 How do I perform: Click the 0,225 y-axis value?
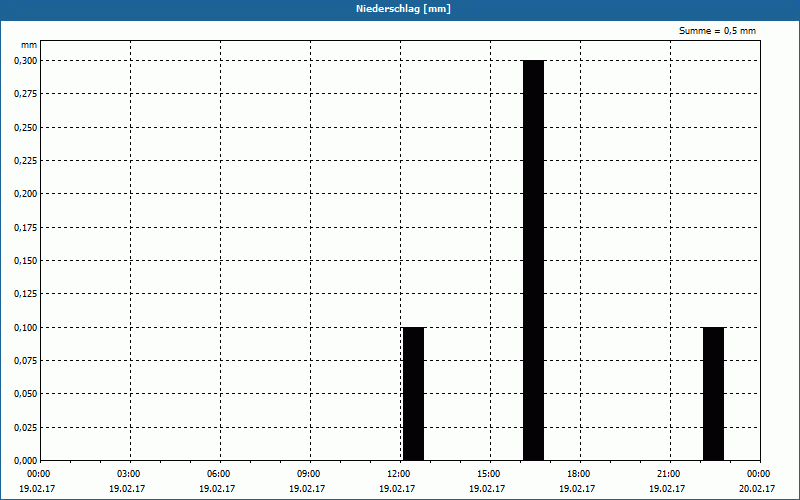[x=26, y=161]
